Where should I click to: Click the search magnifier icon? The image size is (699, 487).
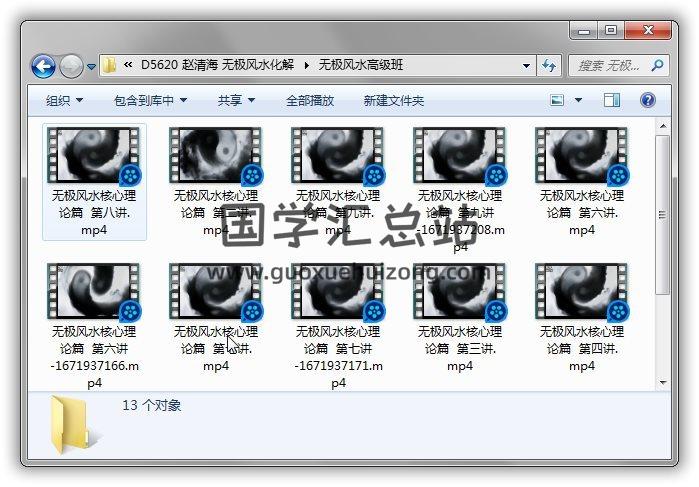pos(657,66)
